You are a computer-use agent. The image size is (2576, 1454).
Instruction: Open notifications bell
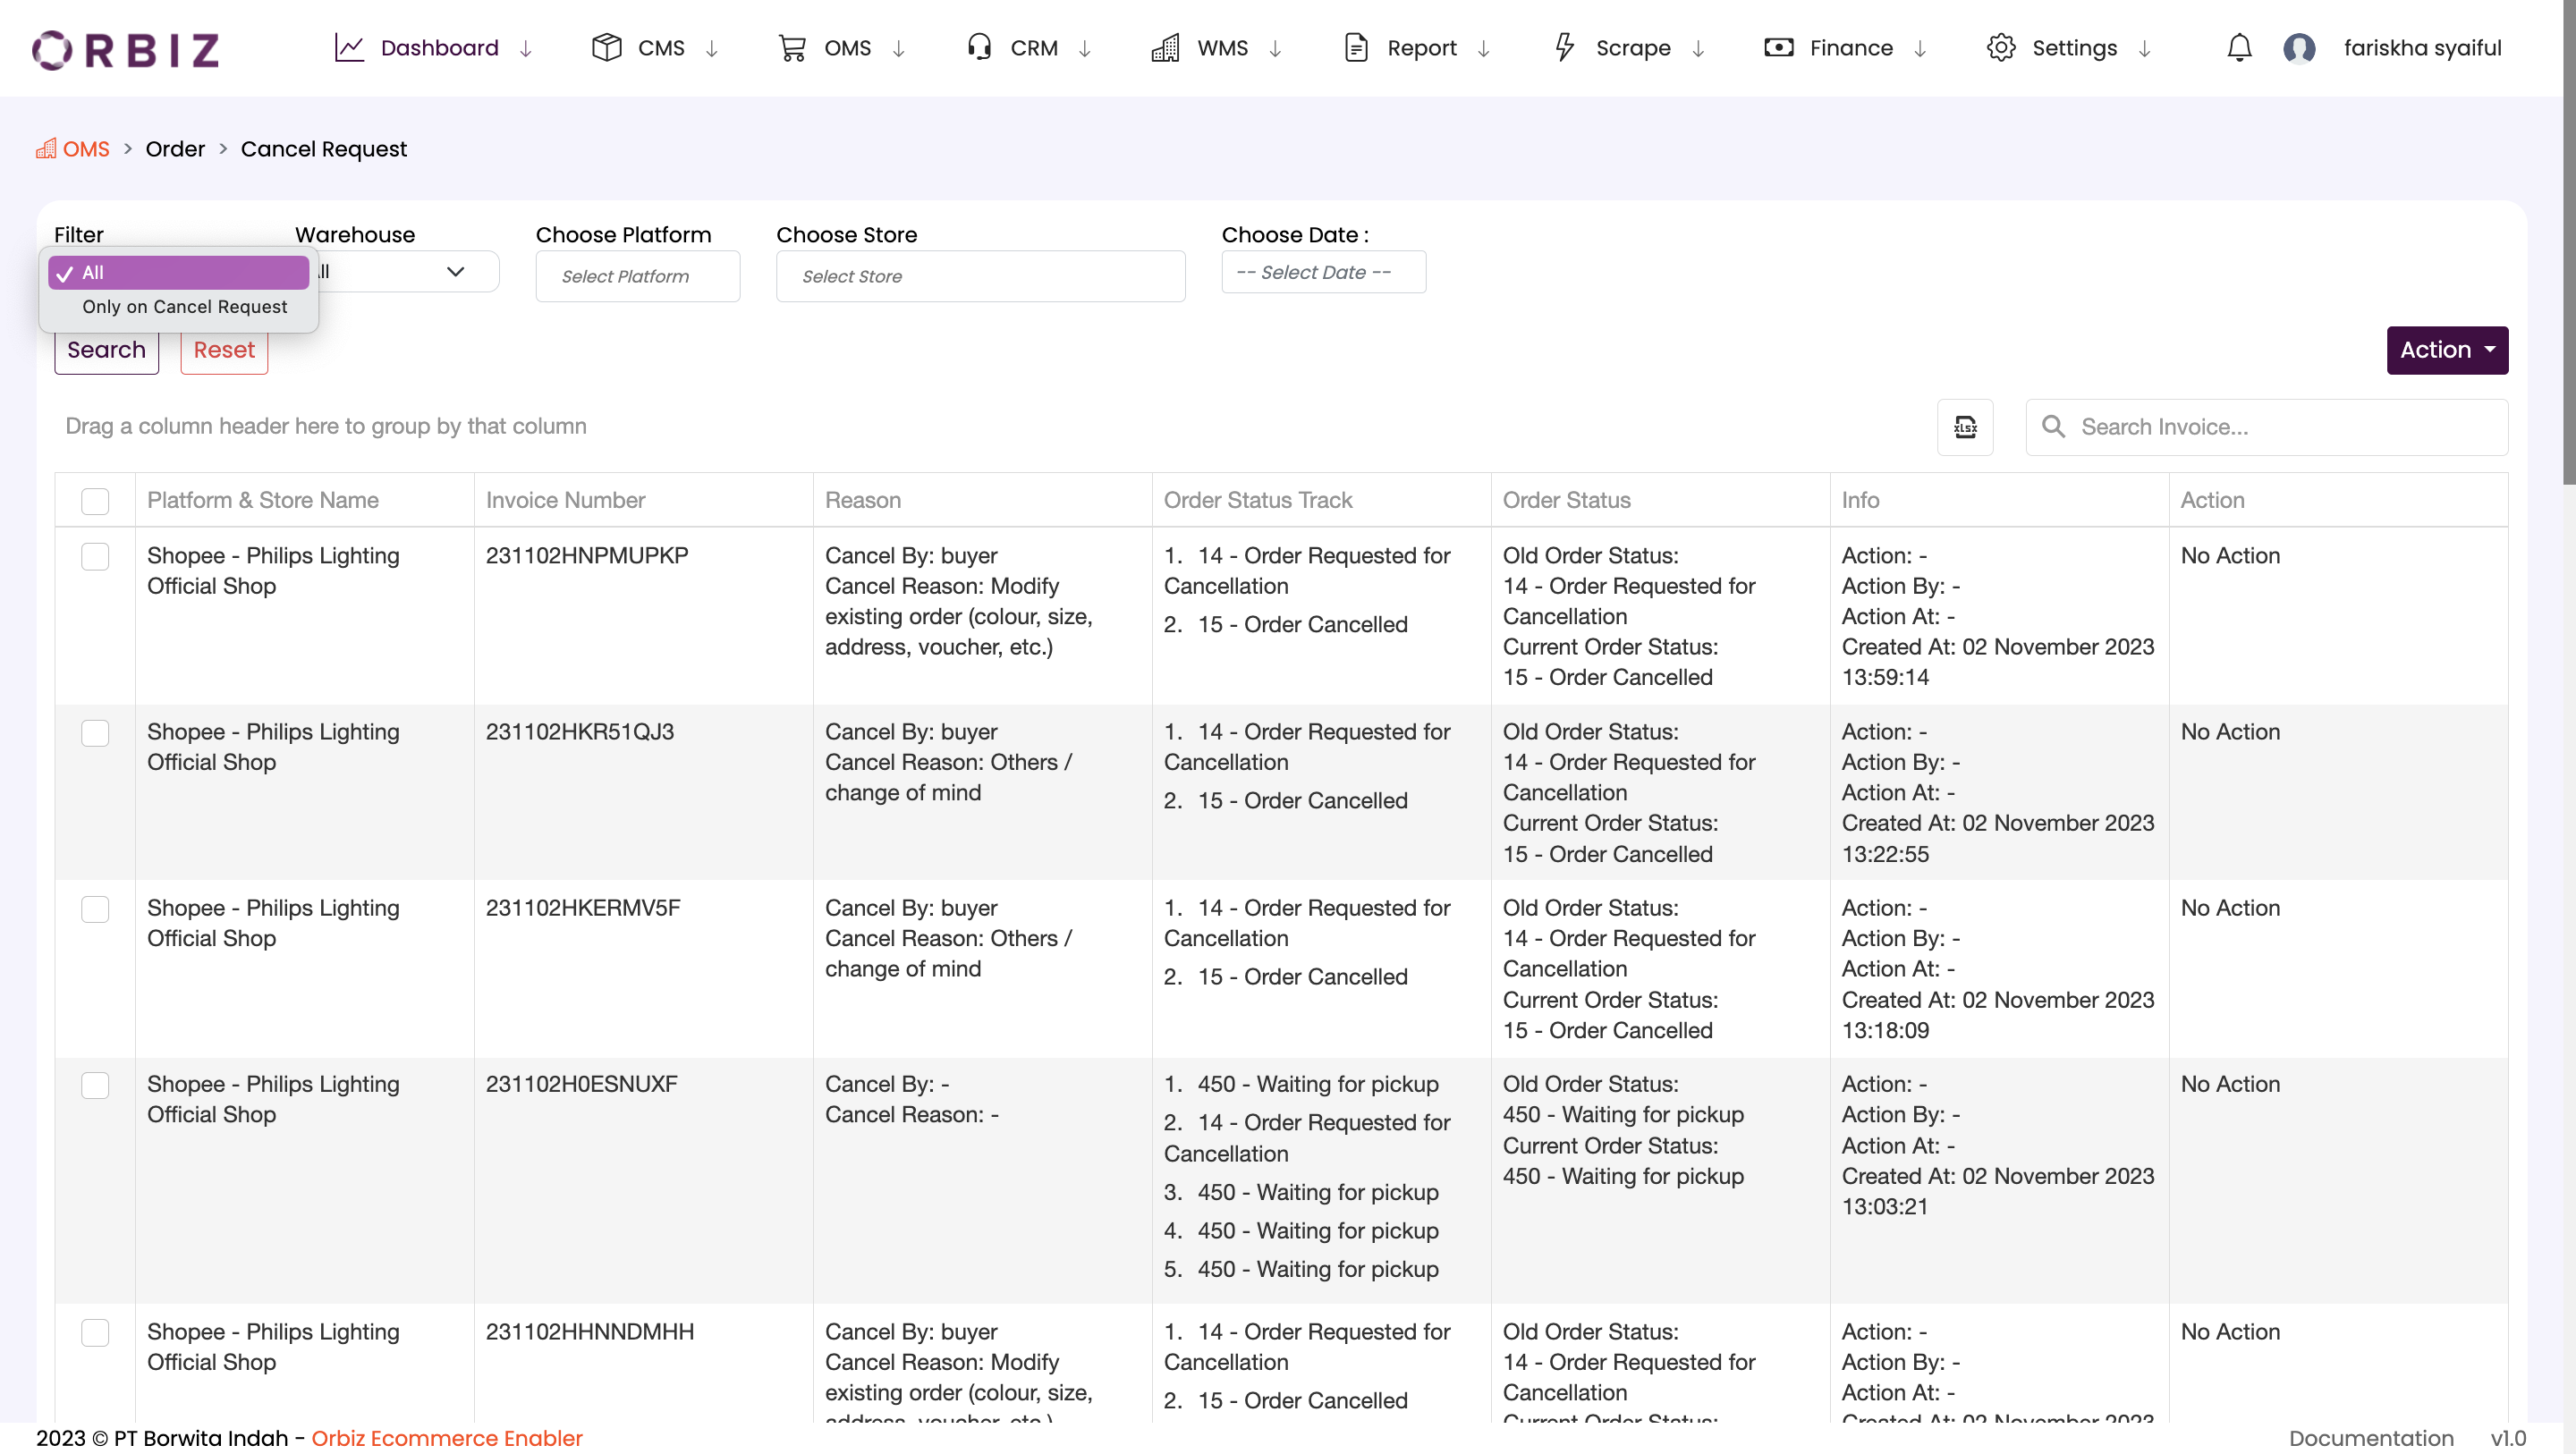click(x=2239, y=48)
